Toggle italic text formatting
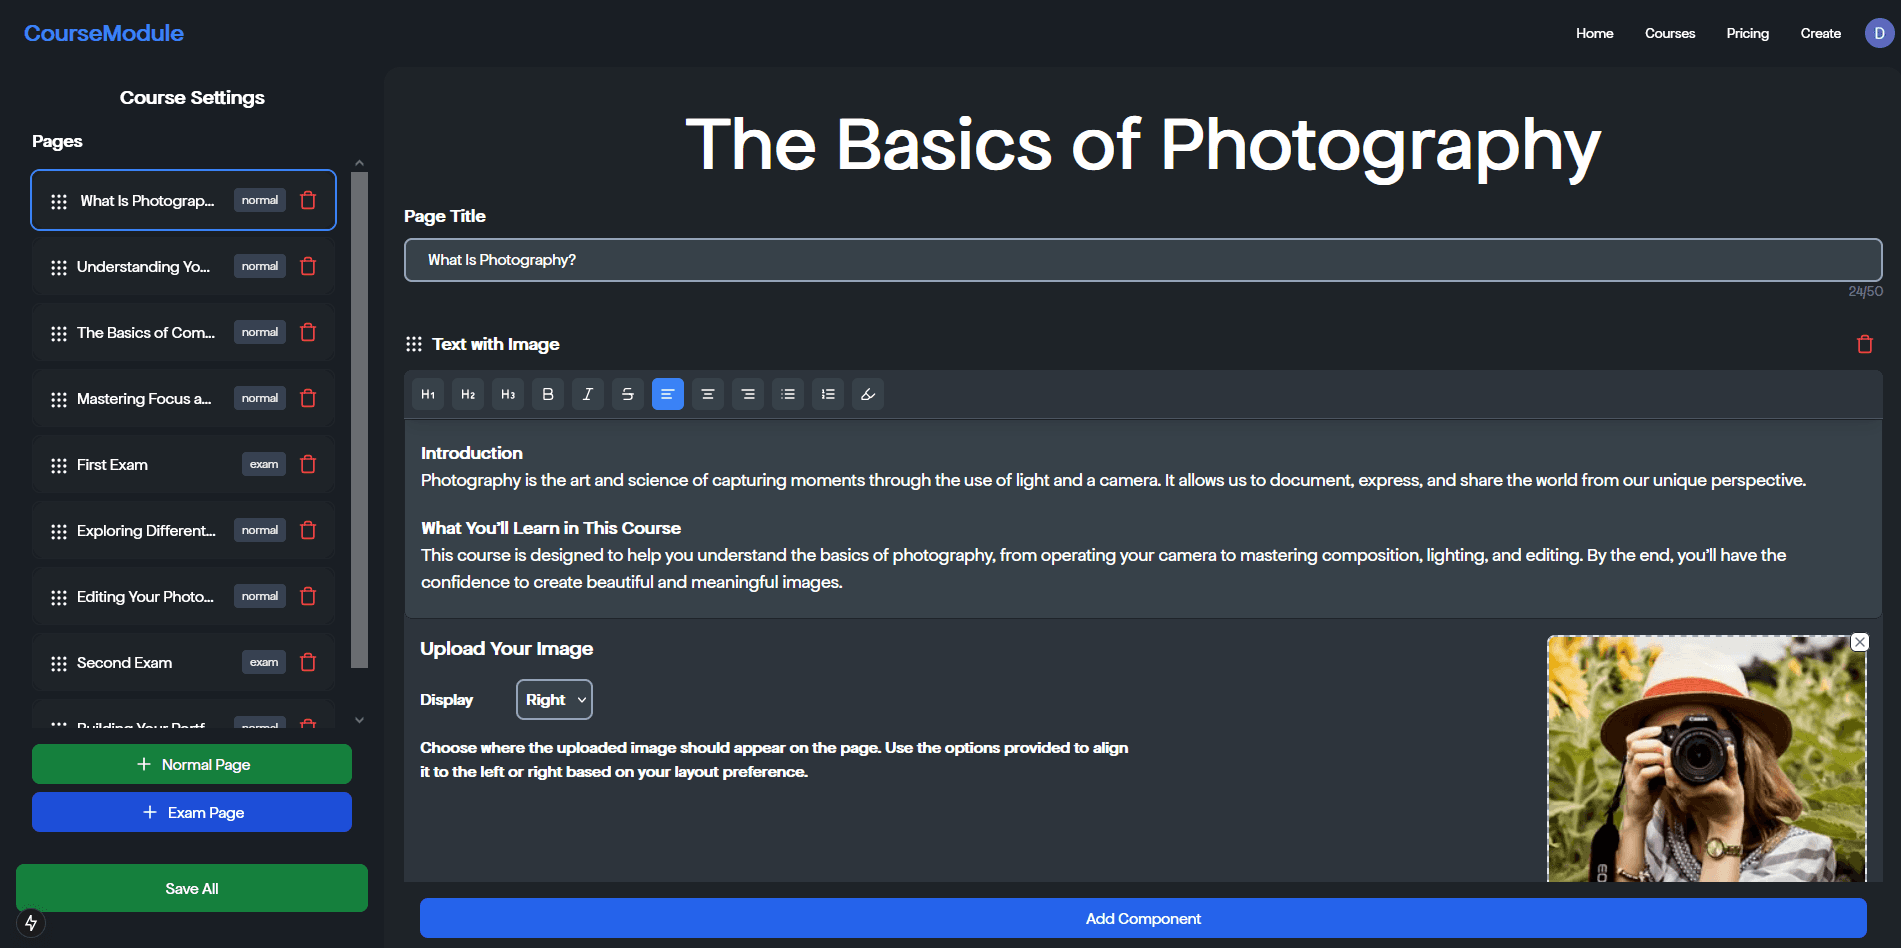Image resolution: width=1901 pixels, height=948 pixels. (588, 394)
